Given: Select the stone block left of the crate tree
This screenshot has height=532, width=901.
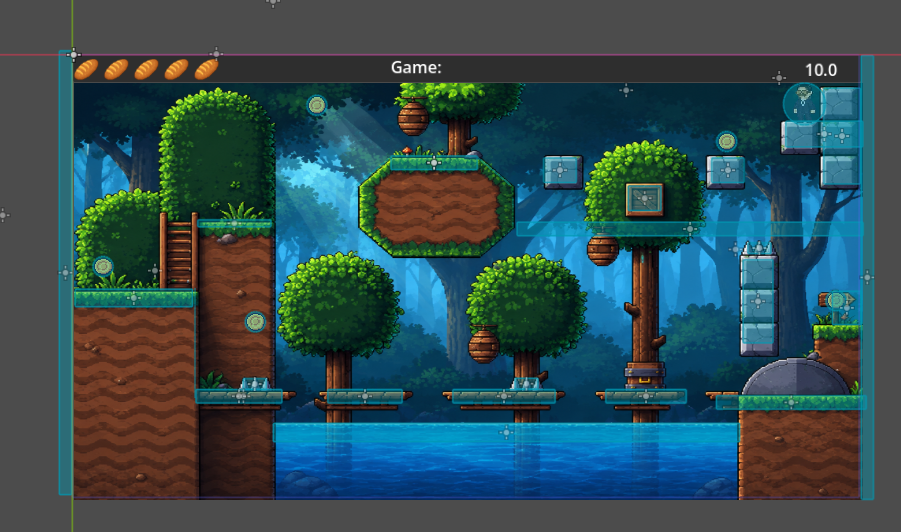Looking at the screenshot, I should click(x=563, y=171).
